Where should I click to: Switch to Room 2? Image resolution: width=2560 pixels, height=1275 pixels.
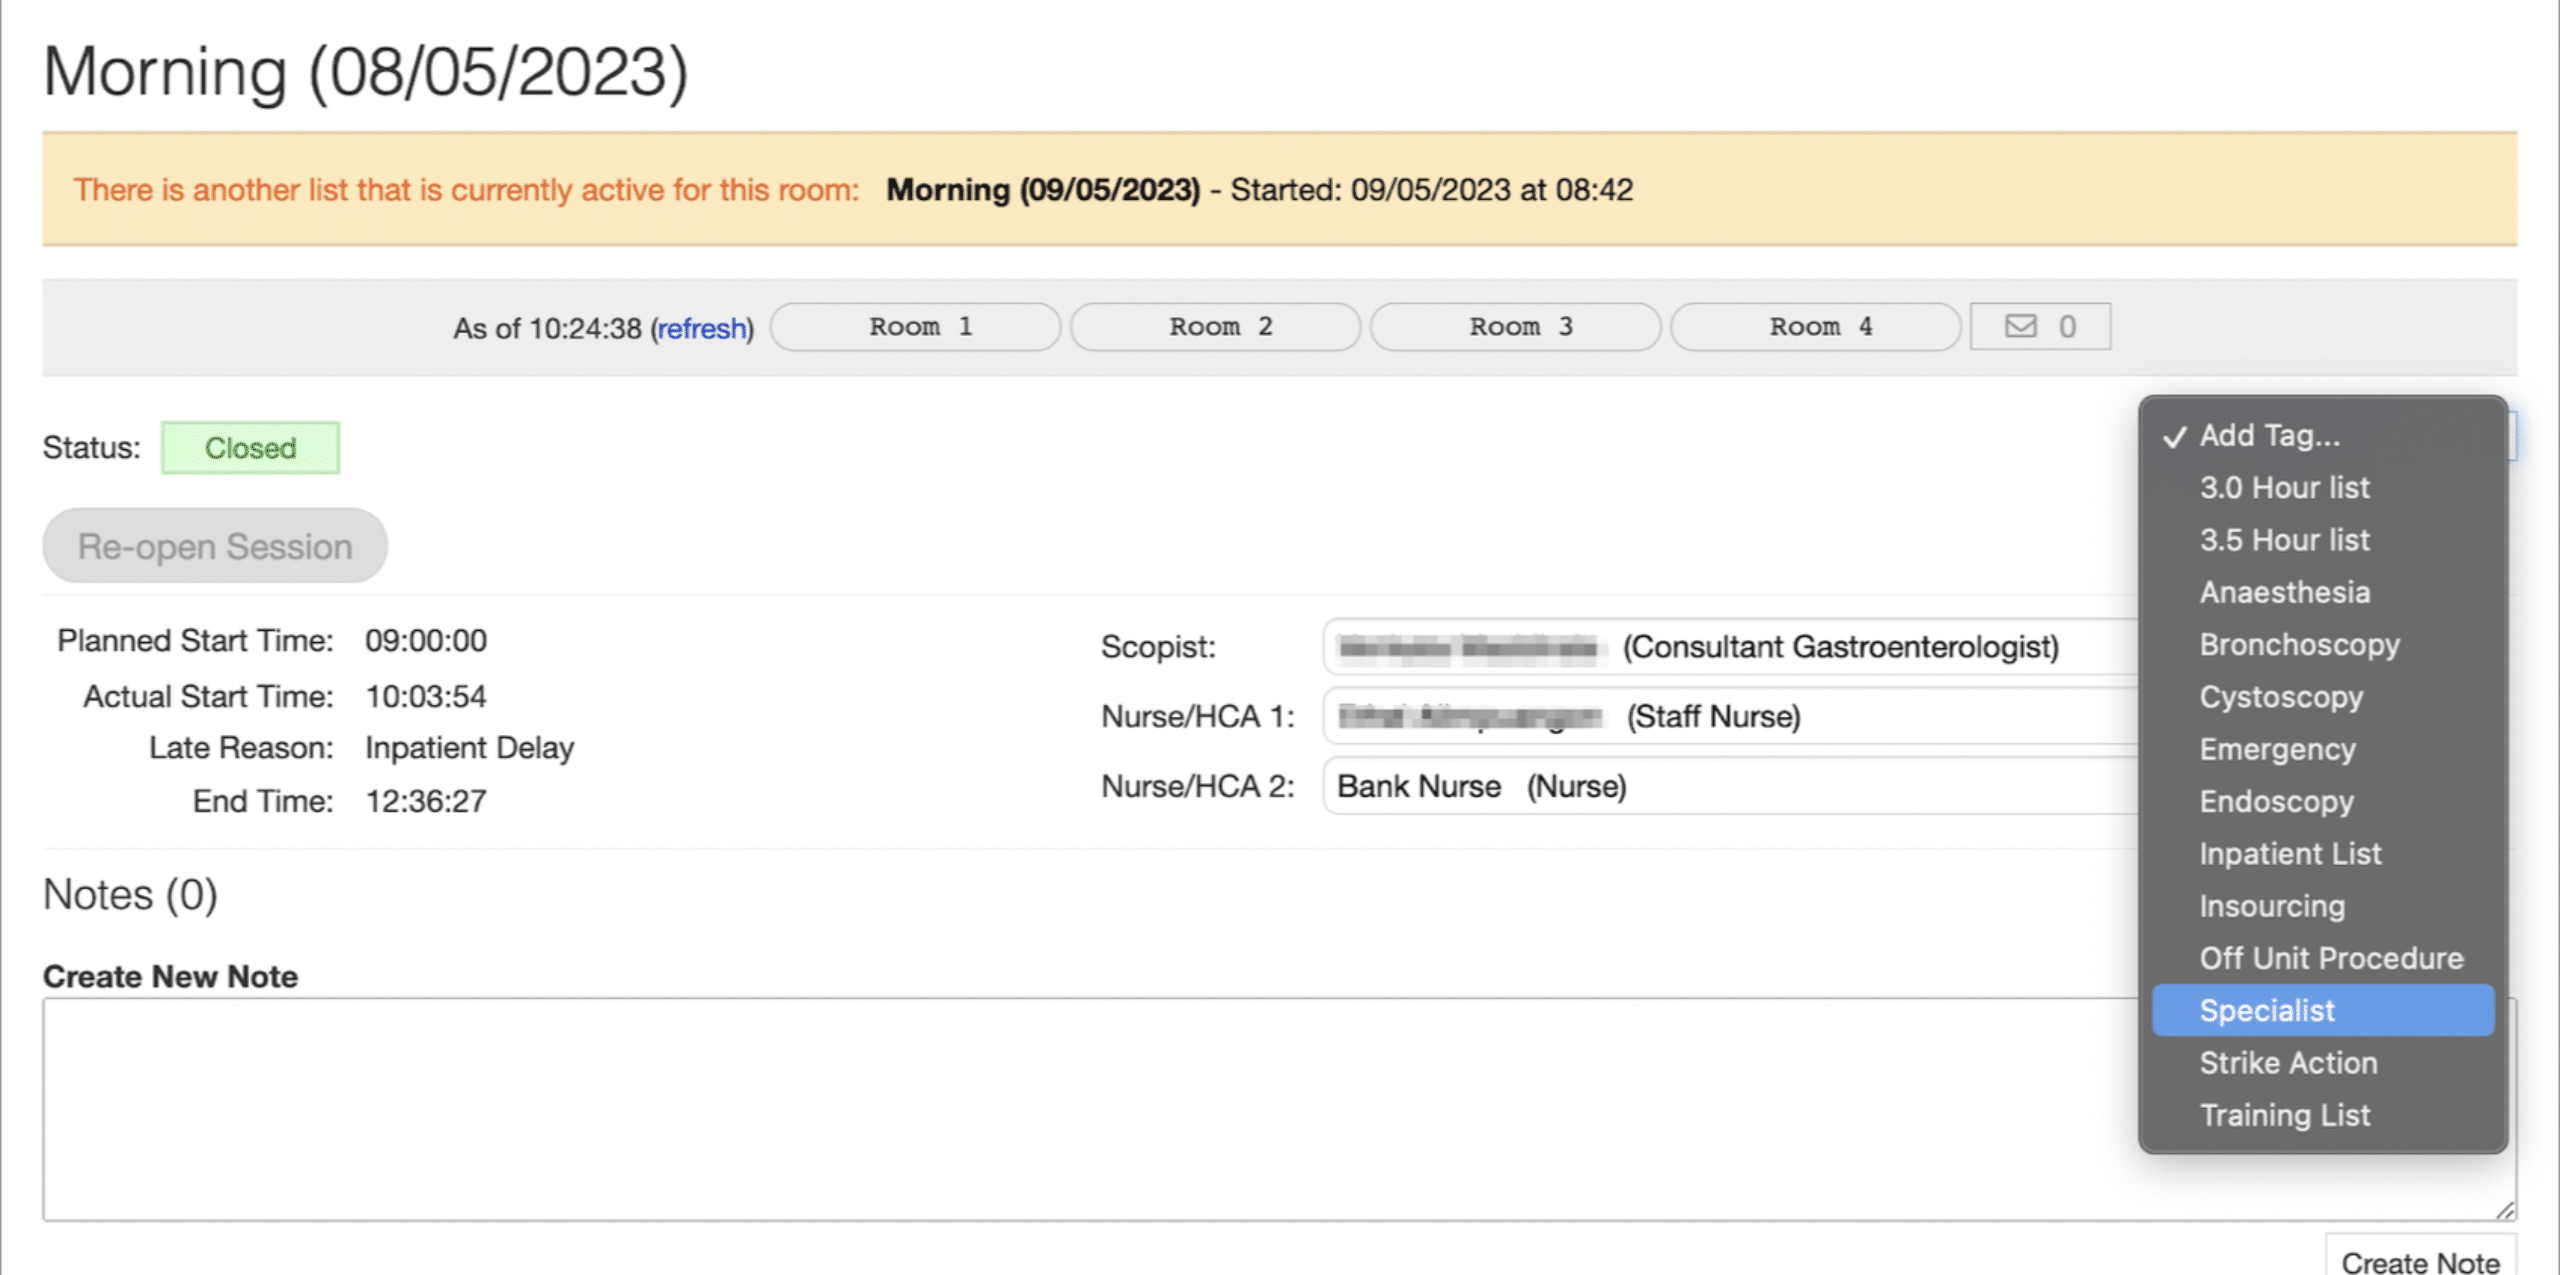[x=1215, y=326]
